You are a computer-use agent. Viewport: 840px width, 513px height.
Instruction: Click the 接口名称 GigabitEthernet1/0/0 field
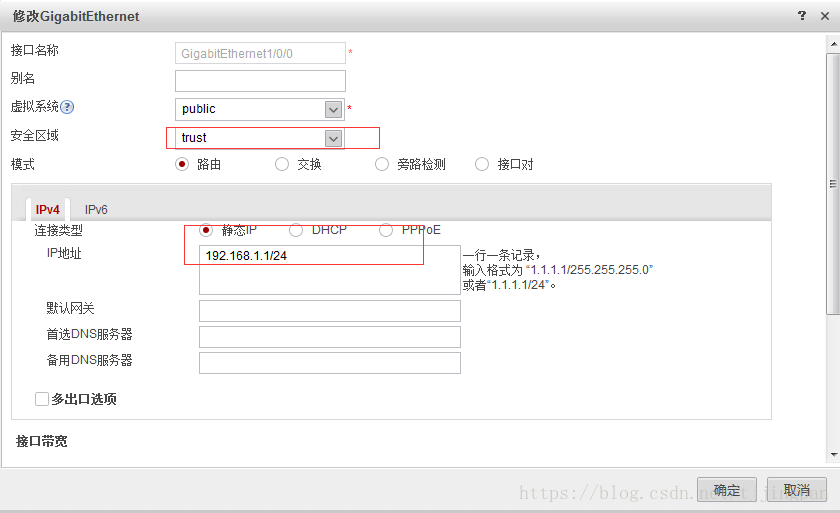(260, 53)
